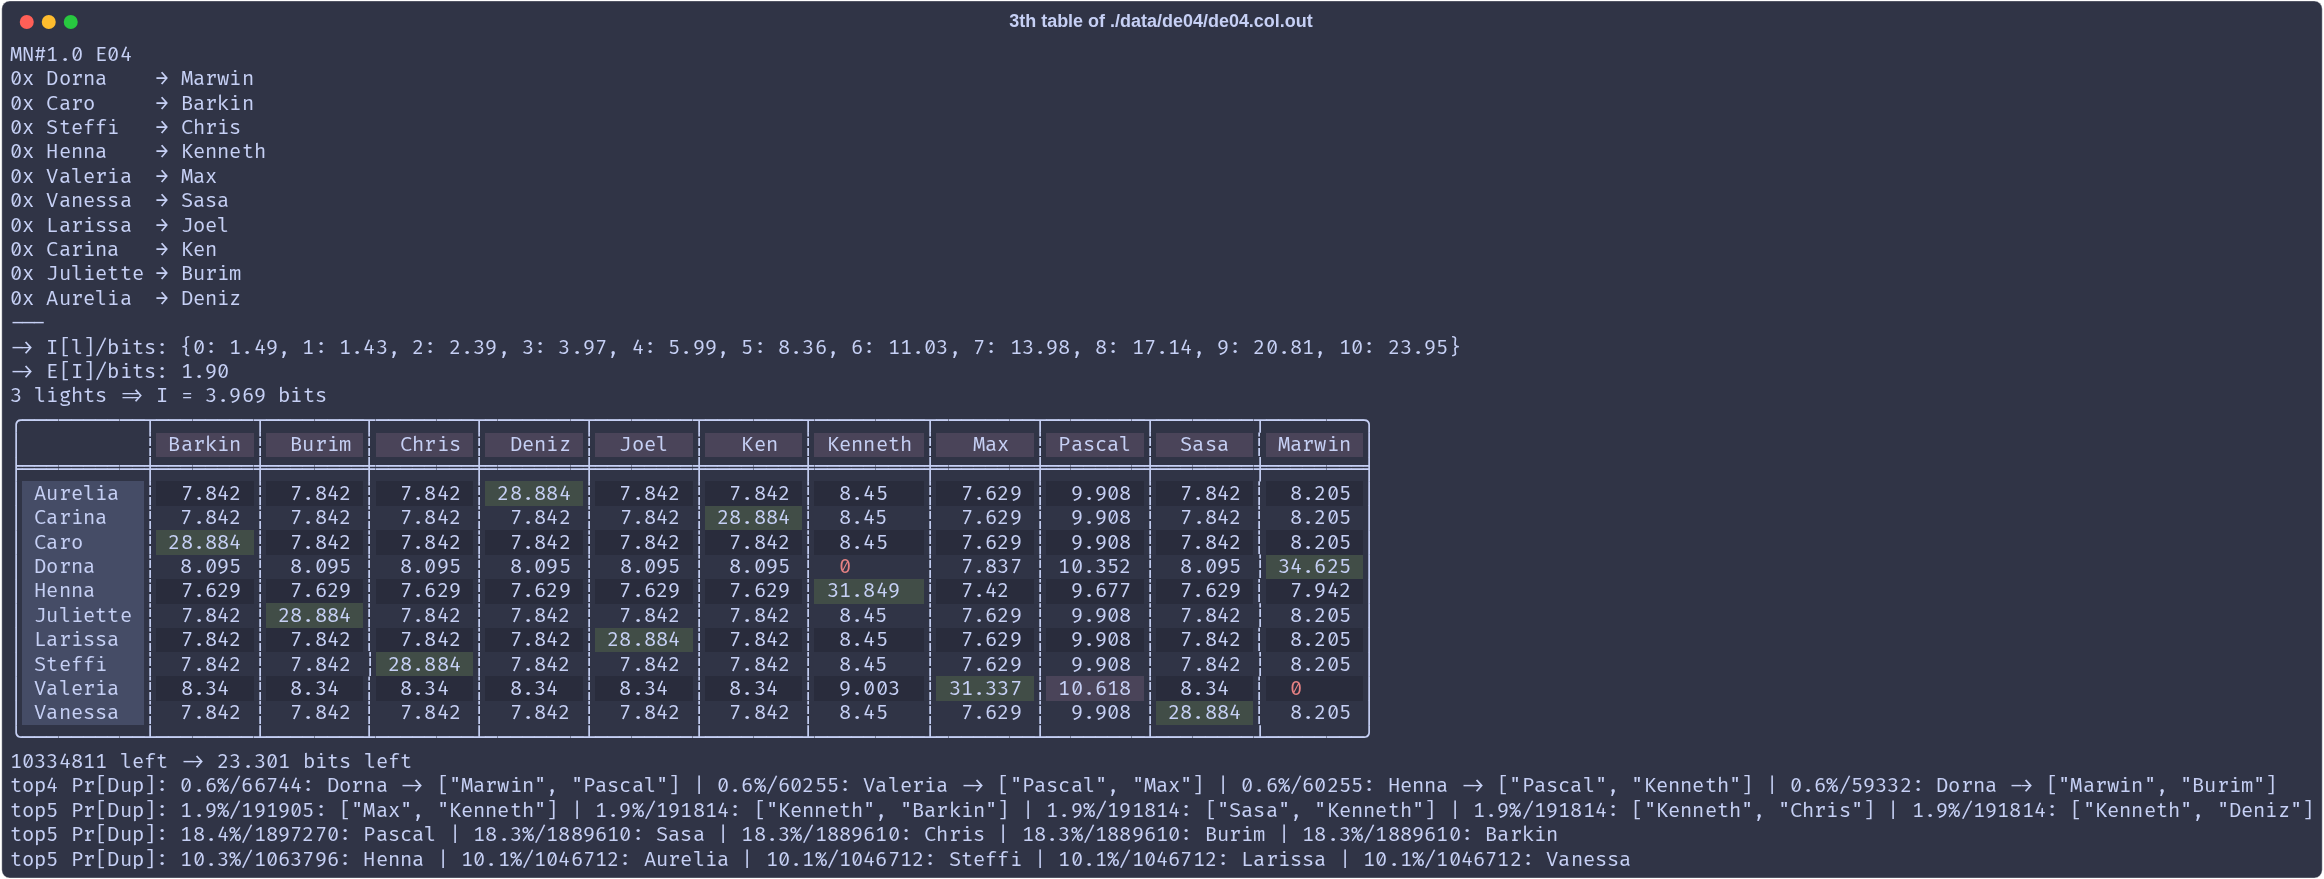This screenshot has width=2324, height=879.
Task: Minimize the window with the yellow button
Action: point(49,22)
